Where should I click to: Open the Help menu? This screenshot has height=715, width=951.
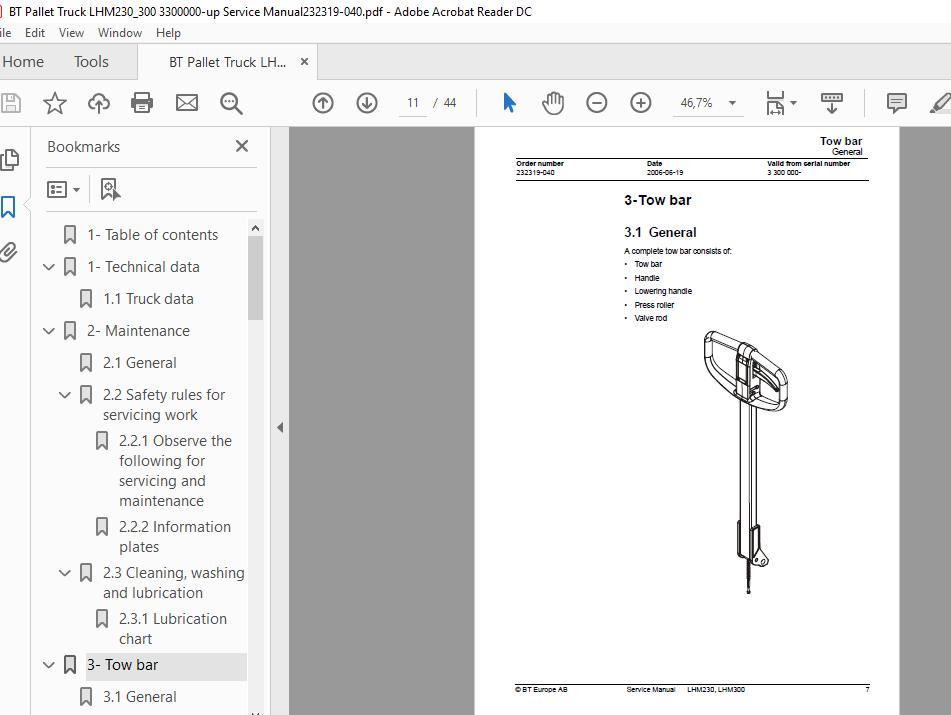click(168, 33)
